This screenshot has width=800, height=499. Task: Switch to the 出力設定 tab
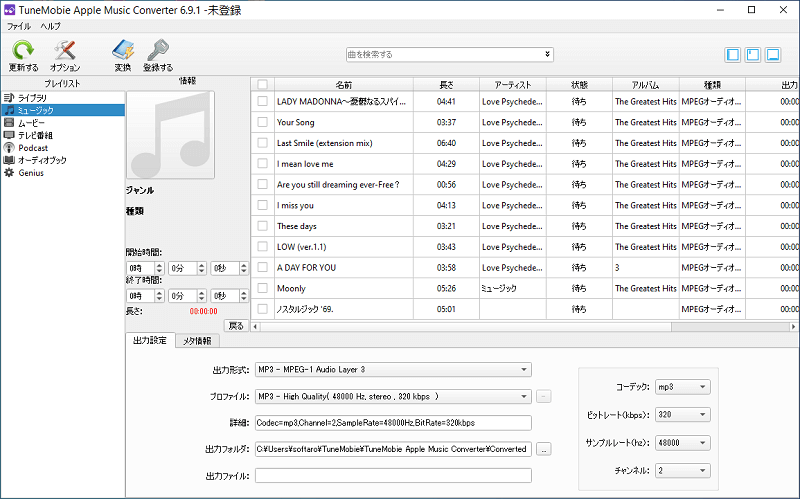150,340
